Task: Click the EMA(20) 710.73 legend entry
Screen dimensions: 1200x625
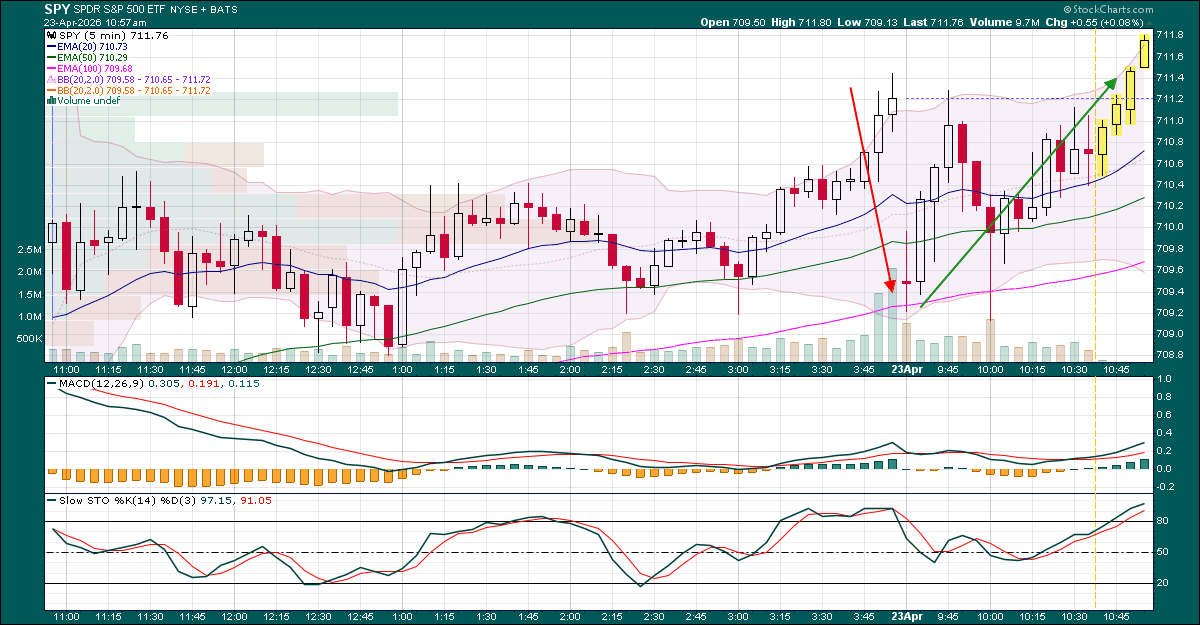Action: pyautogui.click(x=93, y=47)
